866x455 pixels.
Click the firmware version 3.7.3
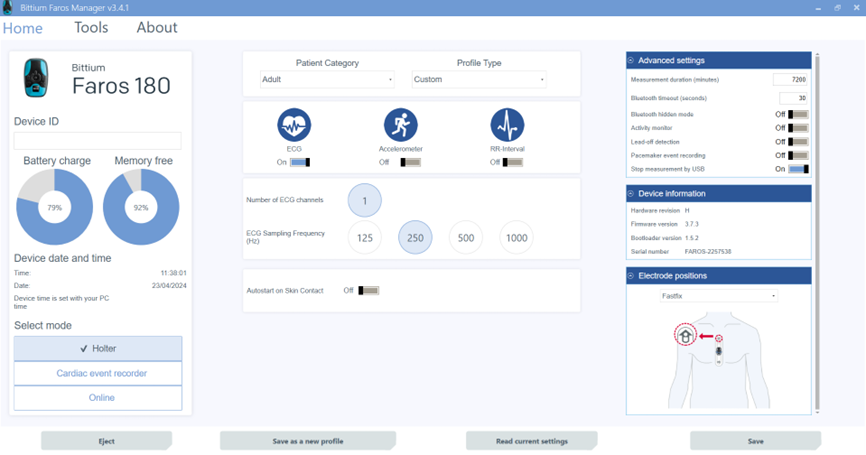(x=691, y=224)
